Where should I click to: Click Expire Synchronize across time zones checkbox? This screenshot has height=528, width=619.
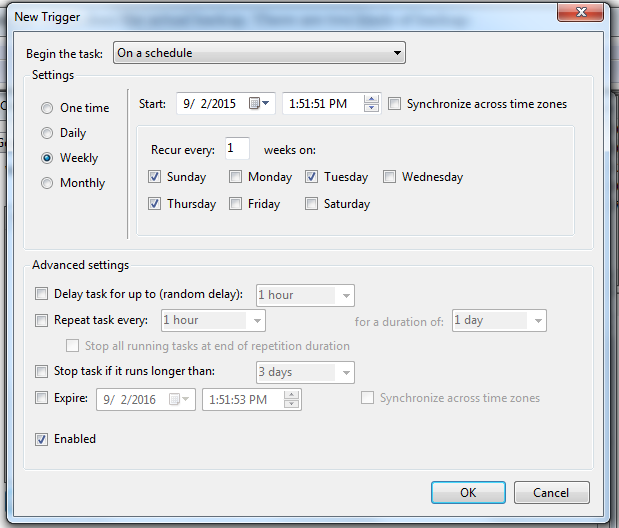pos(368,398)
